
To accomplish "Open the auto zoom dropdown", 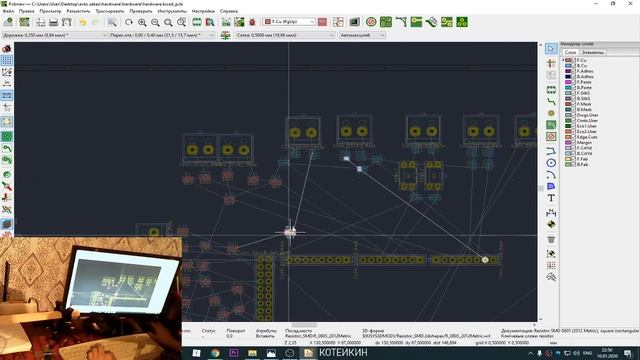I will (362, 35).
